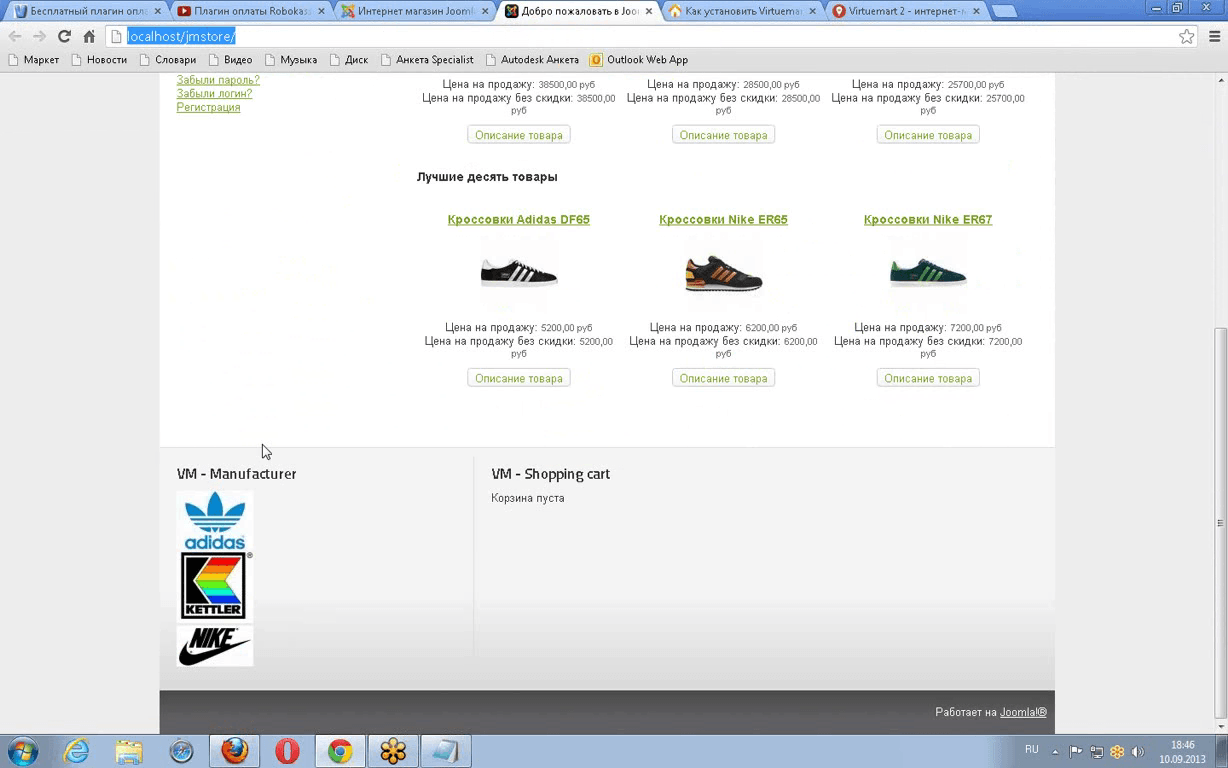Open the Chrome menu icon

tap(1214, 36)
